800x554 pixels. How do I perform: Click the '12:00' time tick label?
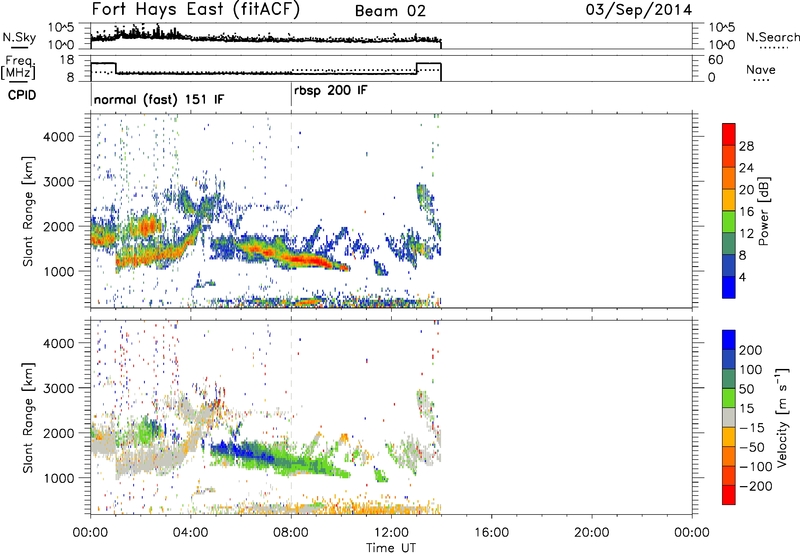(x=391, y=533)
